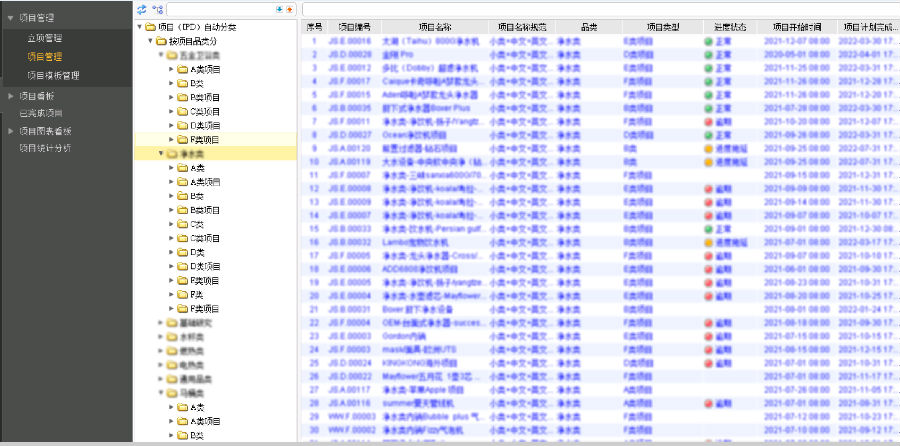The image size is (900, 446).
Task: Click the tree structure icon beside refresh
Action: tap(157, 9)
